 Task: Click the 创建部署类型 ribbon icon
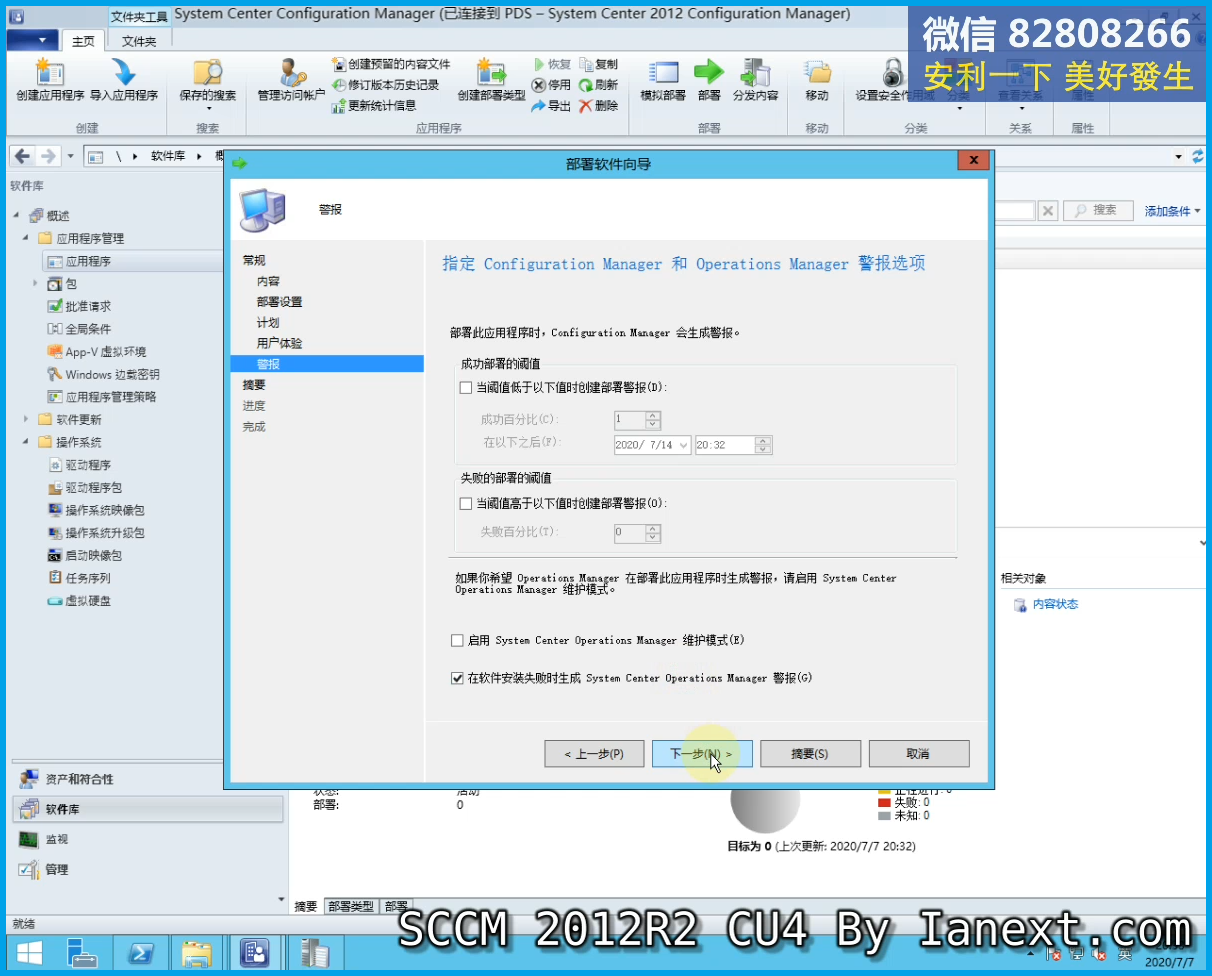click(x=491, y=81)
